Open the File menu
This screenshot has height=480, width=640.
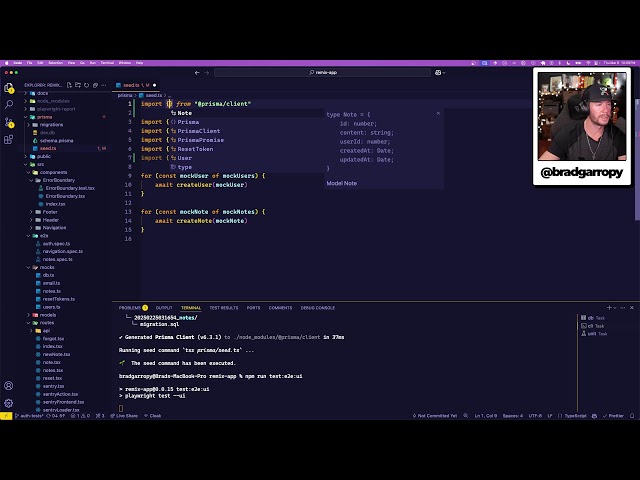click(x=29, y=63)
